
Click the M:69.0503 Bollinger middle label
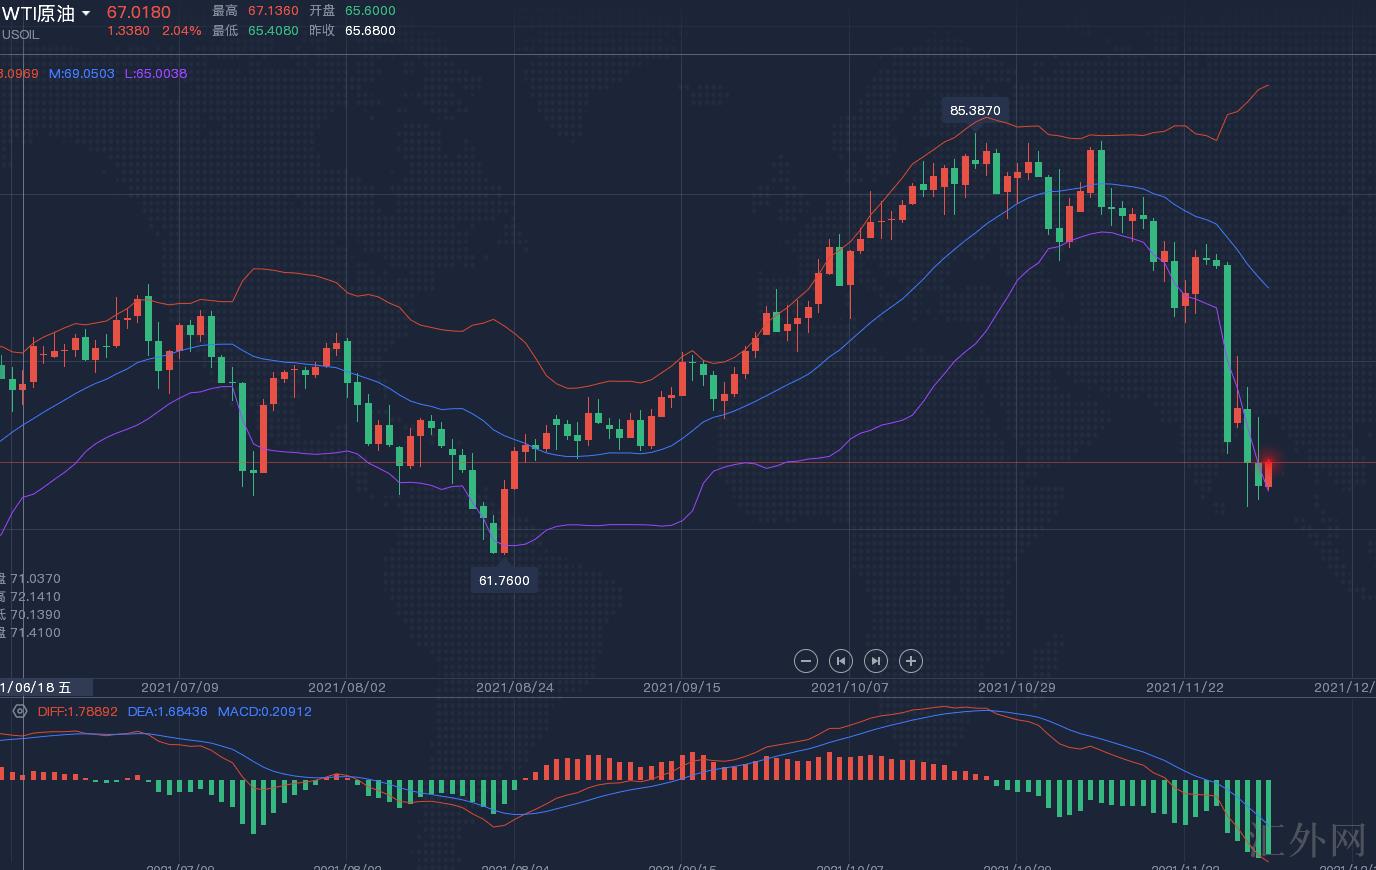tap(81, 74)
